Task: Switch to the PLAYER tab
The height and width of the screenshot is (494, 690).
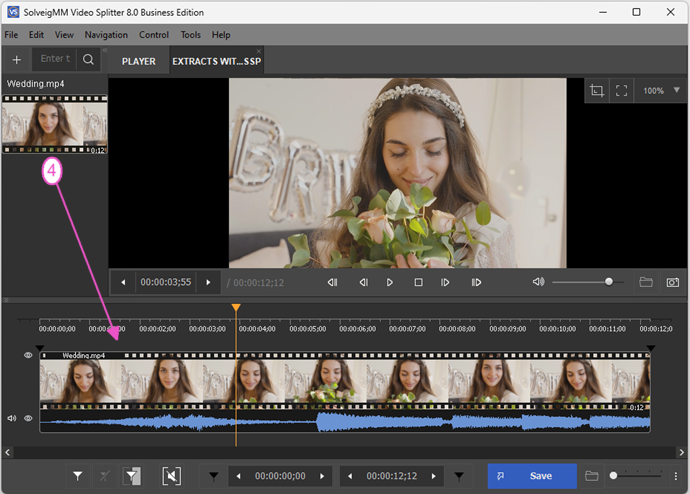Action: [x=139, y=61]
